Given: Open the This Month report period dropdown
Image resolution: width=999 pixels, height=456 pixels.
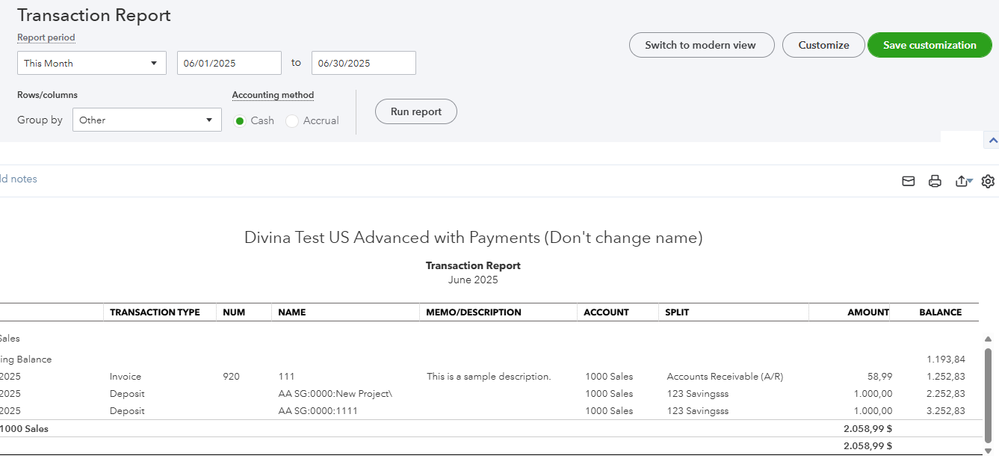Looking at the screenshot, I should click(x=91, y=63).
